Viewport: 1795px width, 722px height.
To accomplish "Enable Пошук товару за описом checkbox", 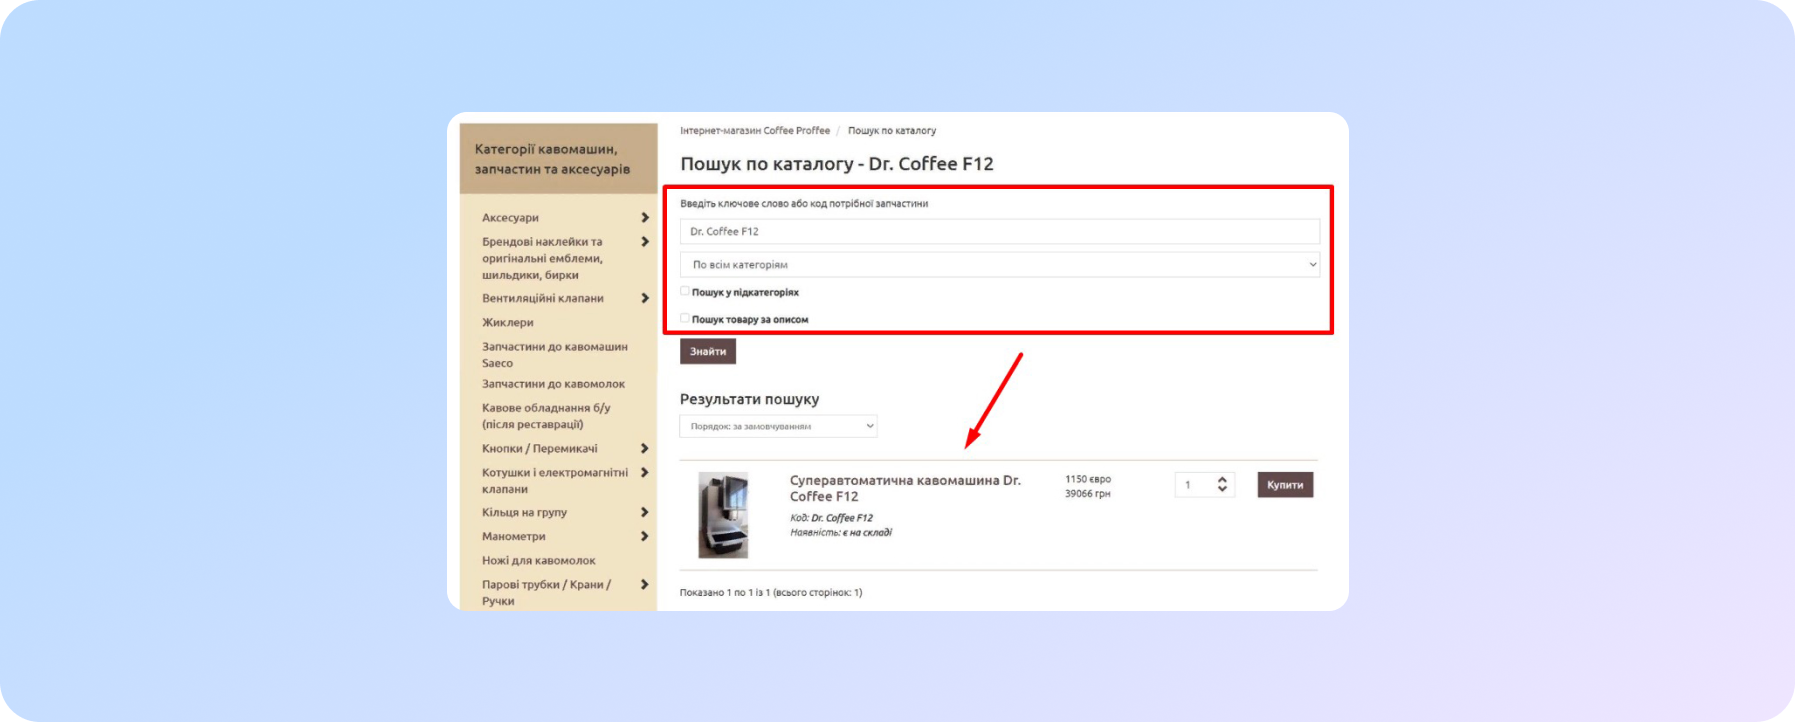I will click(x=685, y=319).
